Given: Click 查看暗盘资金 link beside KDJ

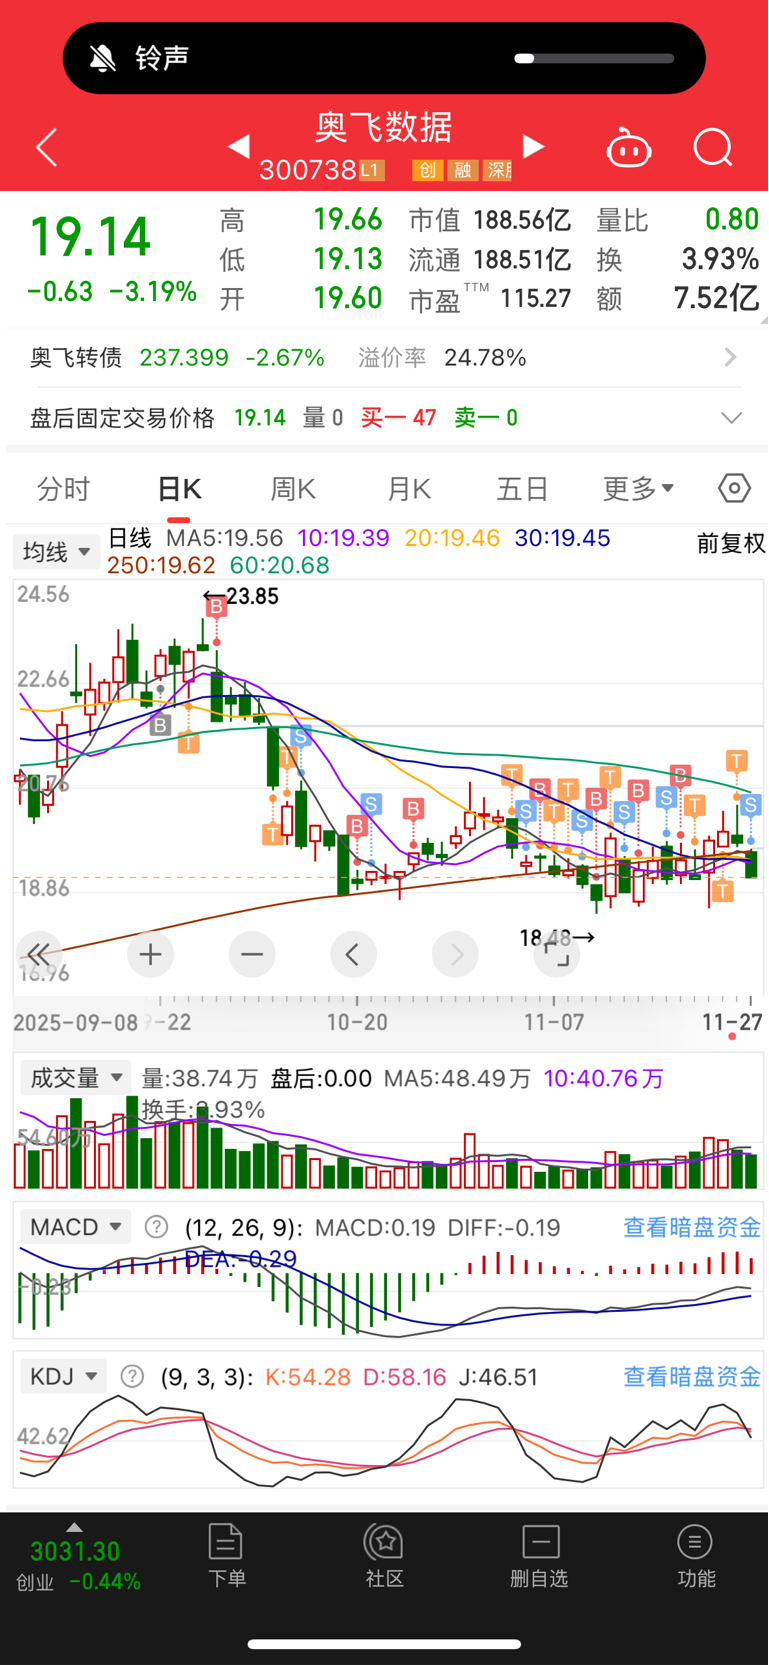Looking at the screenshot, I should pyautogui.click(x=692, y=1377).
